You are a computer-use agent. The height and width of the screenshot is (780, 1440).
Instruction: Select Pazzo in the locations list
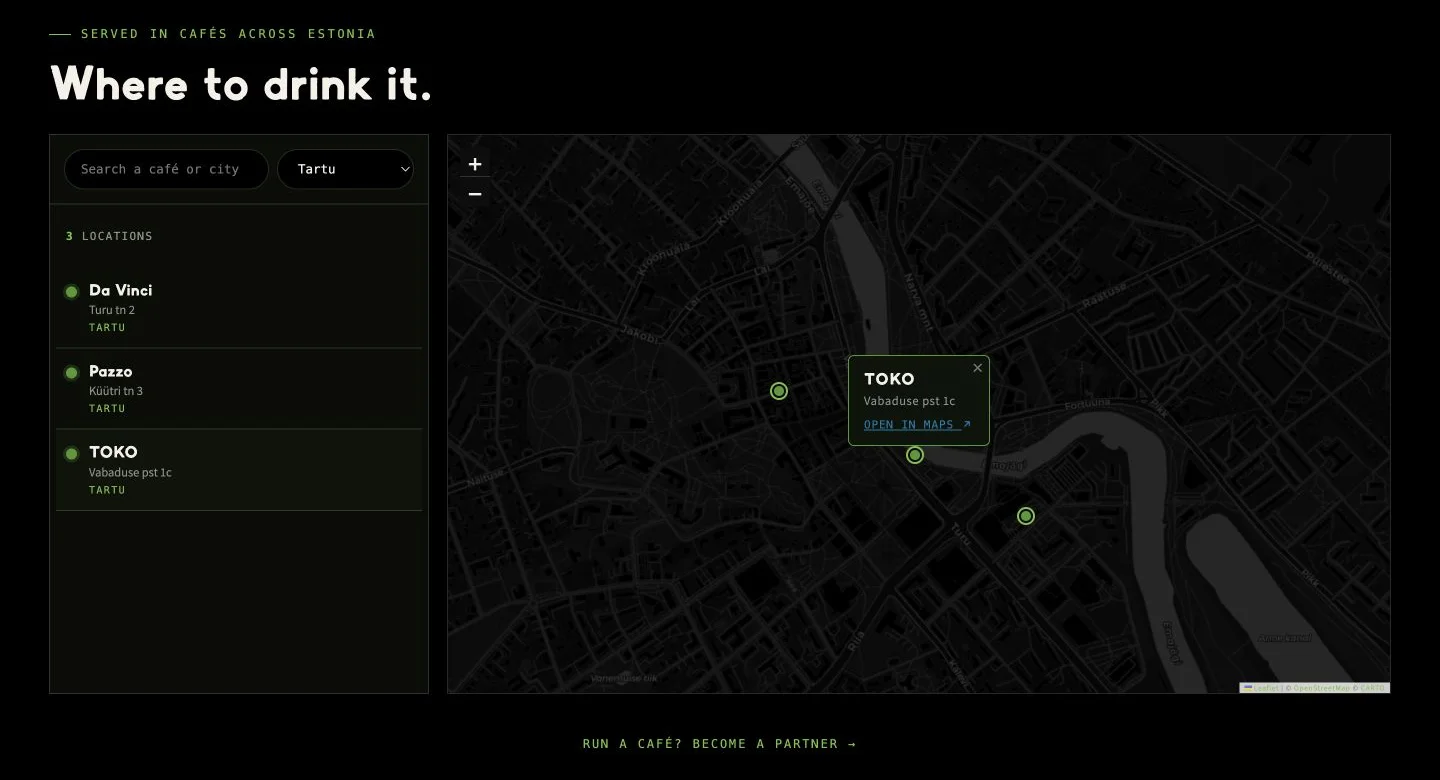[239, 389]
